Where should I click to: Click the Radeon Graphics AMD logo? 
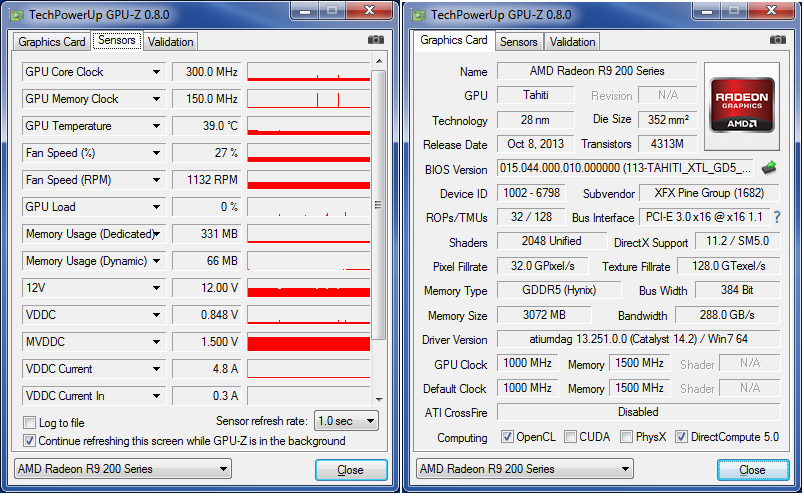click(x=742, y=106)
